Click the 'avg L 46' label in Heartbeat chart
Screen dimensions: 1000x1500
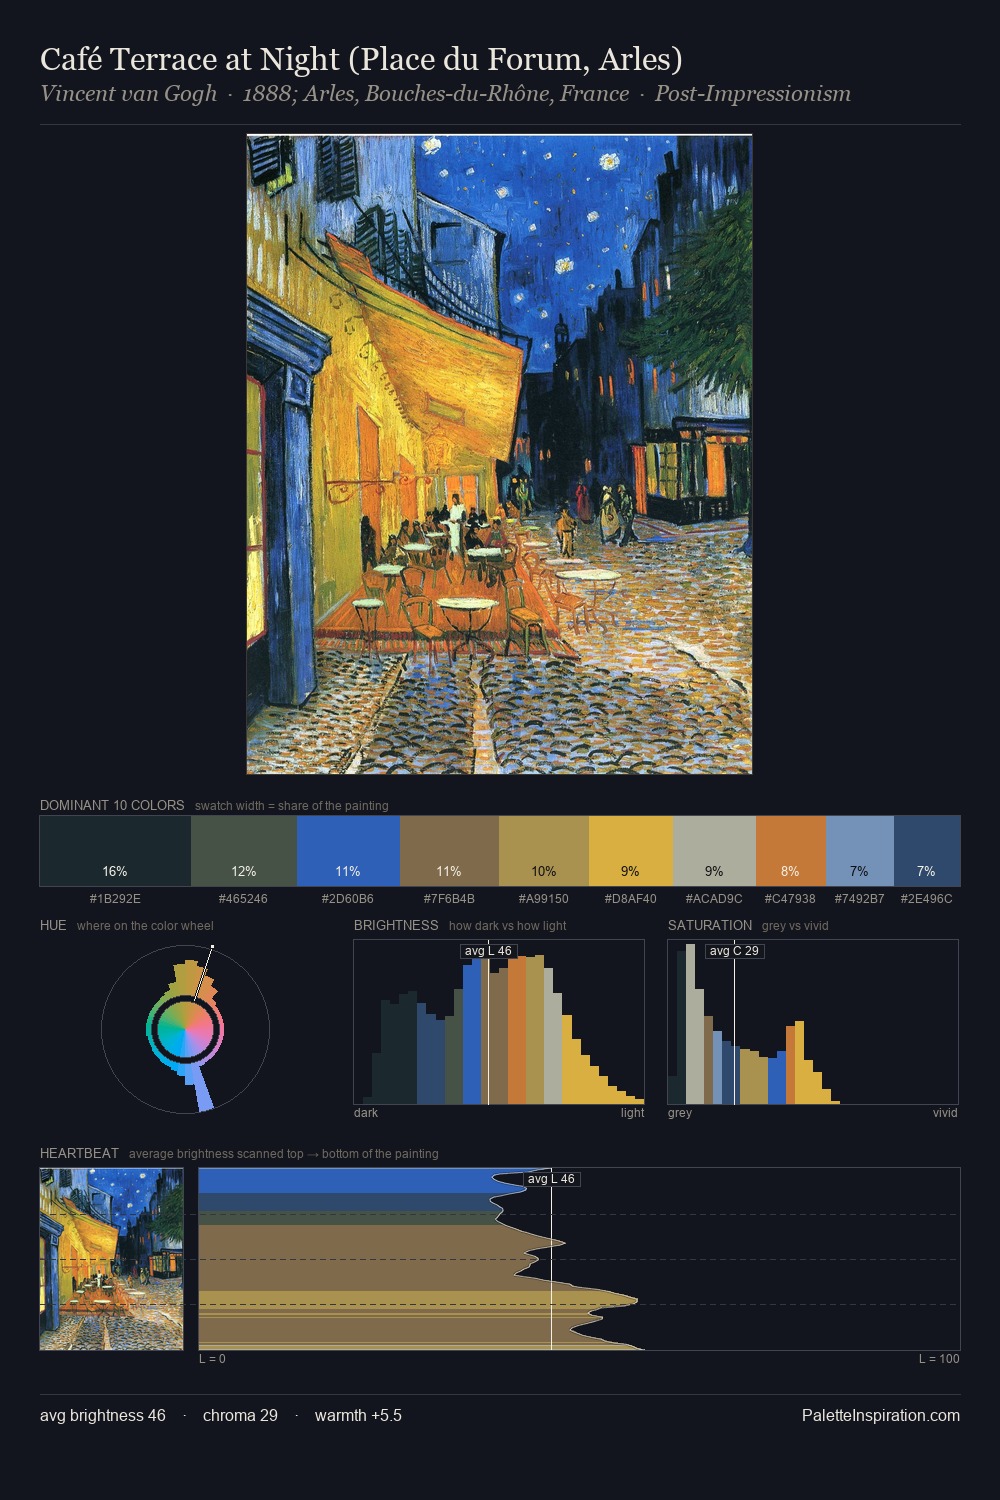pos(551,1179)
